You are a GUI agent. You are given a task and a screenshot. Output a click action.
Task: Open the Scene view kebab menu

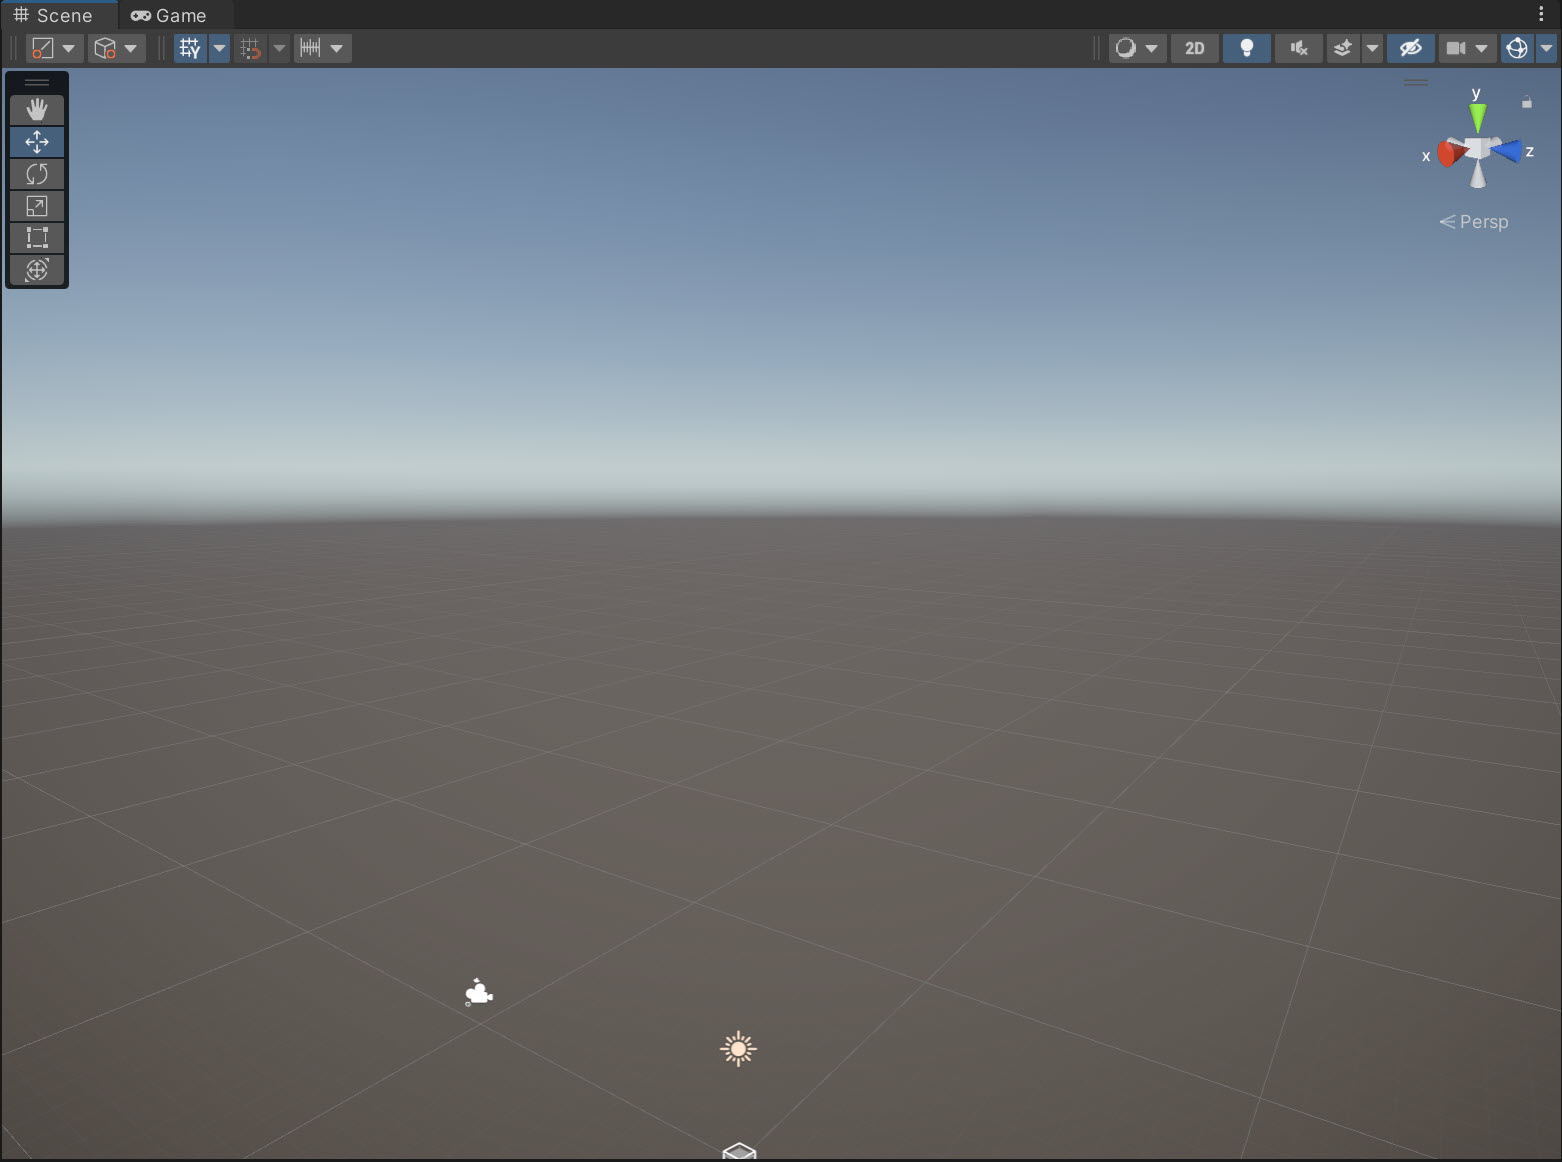(1541, 14)
